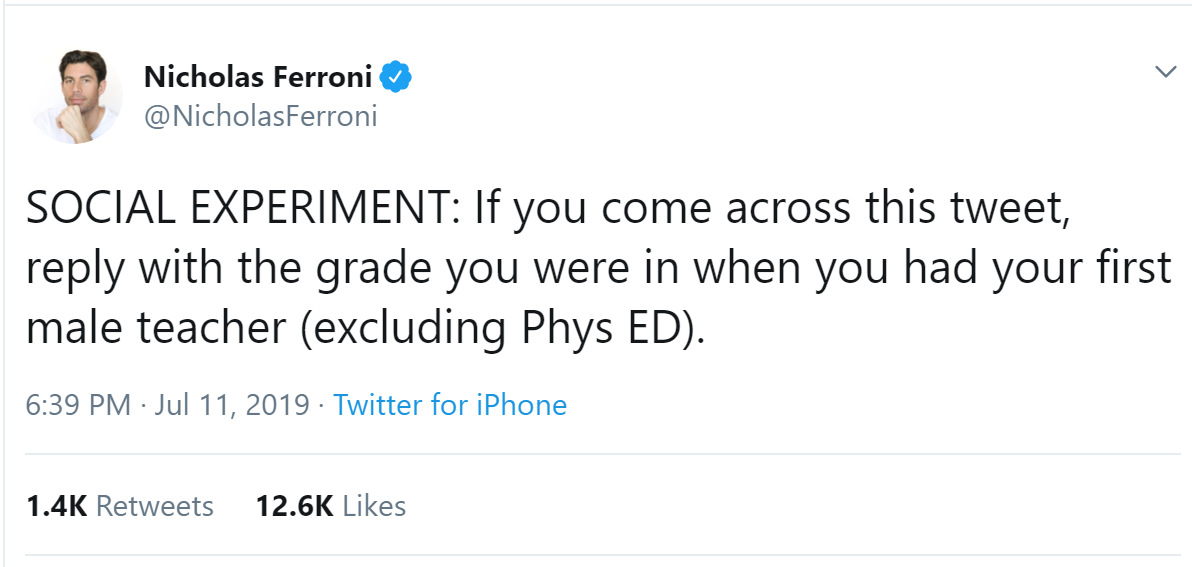The height and width of the screenshot is (567, 1192).
Task: Open the tweet options chevron menu
Action: point(1164,72)
